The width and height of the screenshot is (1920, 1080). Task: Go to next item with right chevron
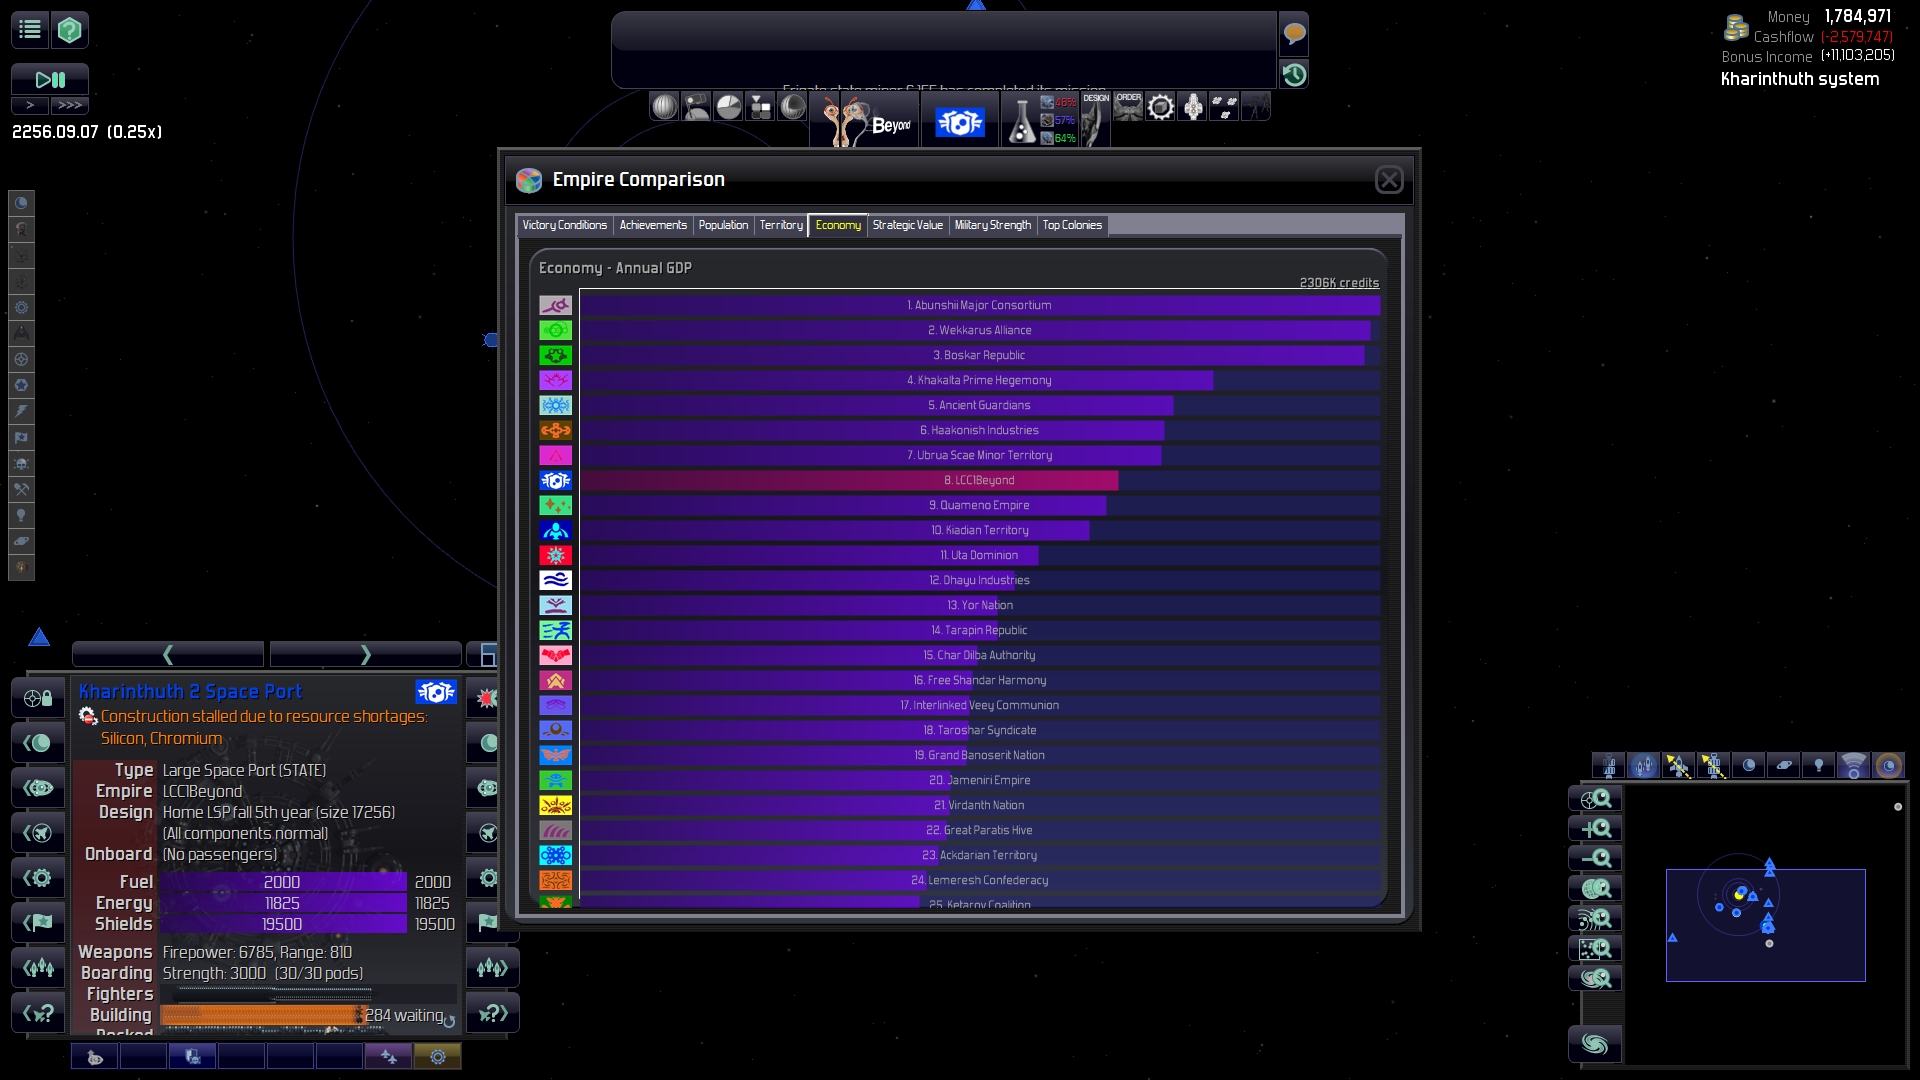[365, 655]
